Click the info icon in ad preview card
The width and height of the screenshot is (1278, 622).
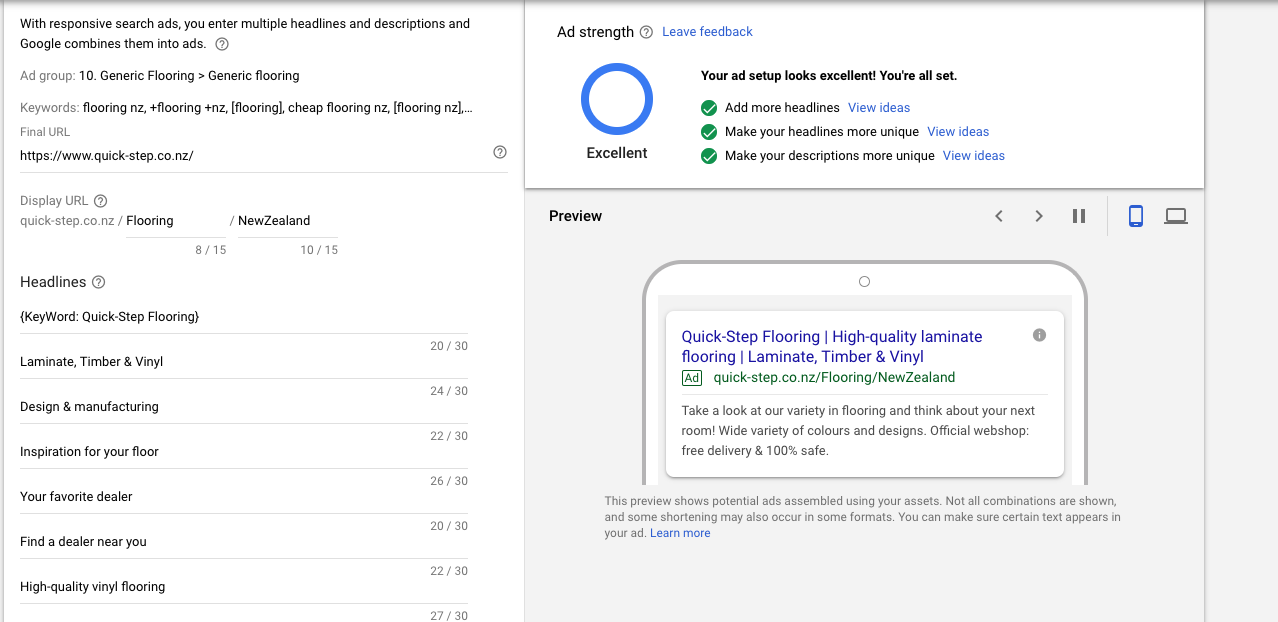1039,335
